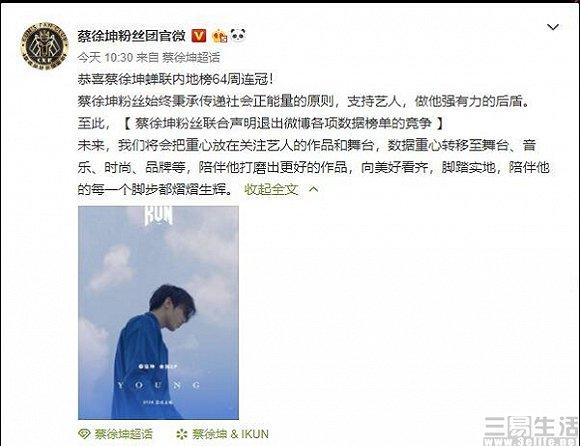
Task: Collapse the post with the arrow after 收起全文
Action: (x=314, y=189)
